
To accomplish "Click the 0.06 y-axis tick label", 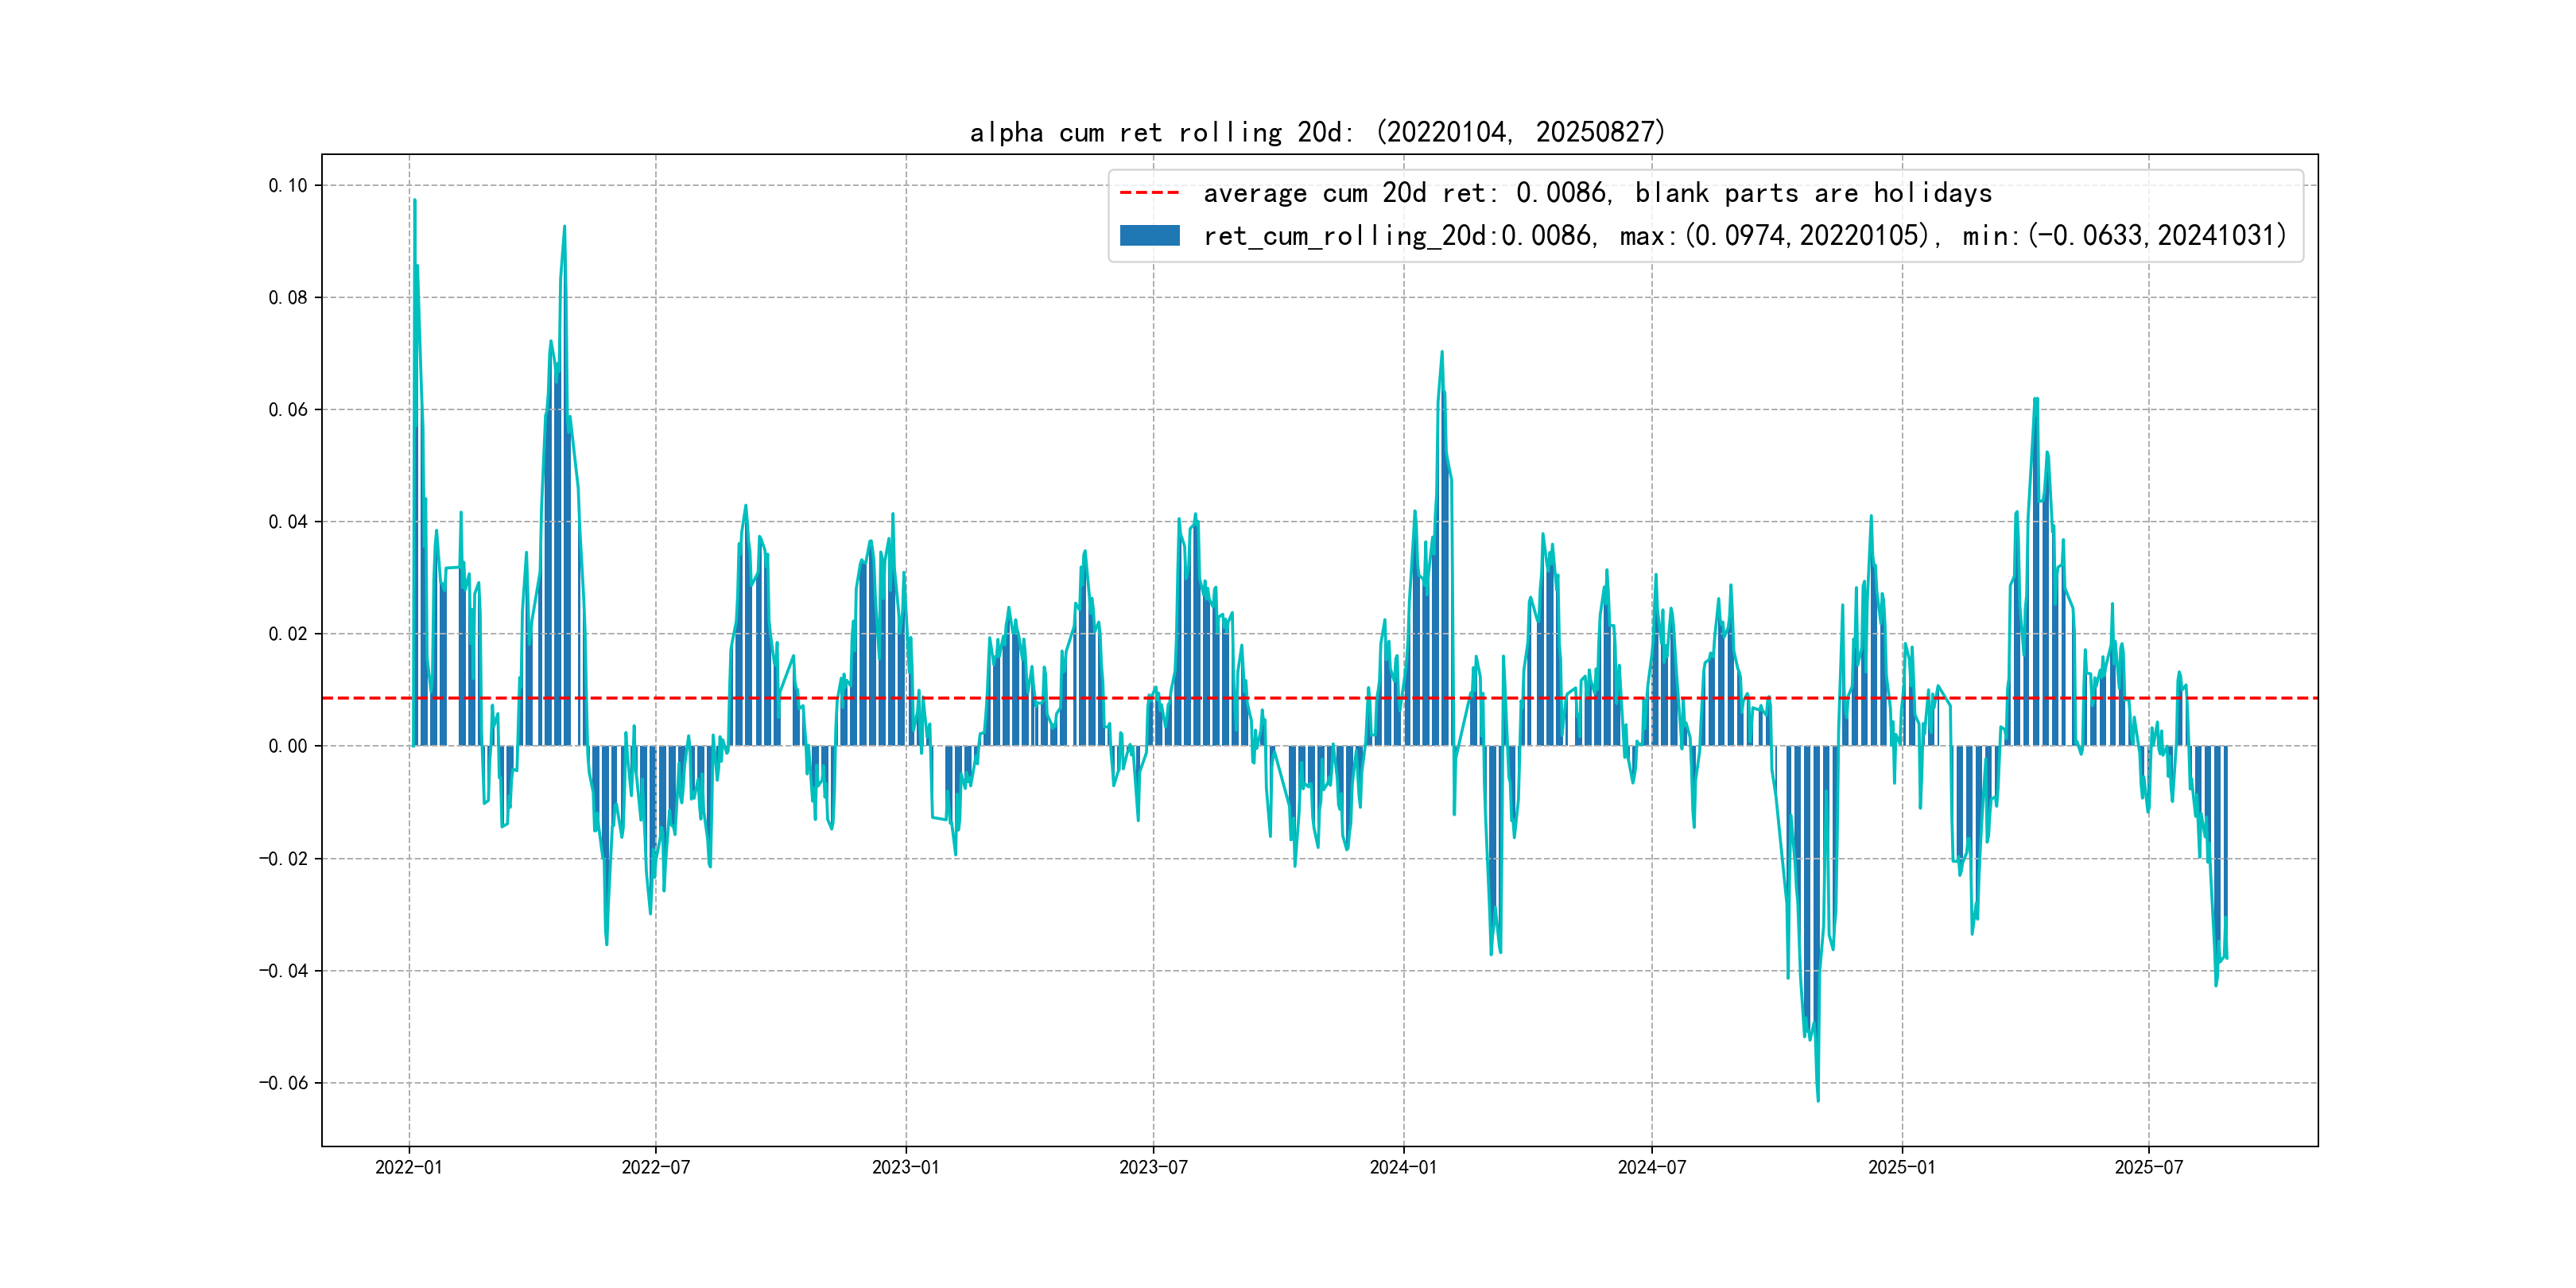I will coord(288,409).
